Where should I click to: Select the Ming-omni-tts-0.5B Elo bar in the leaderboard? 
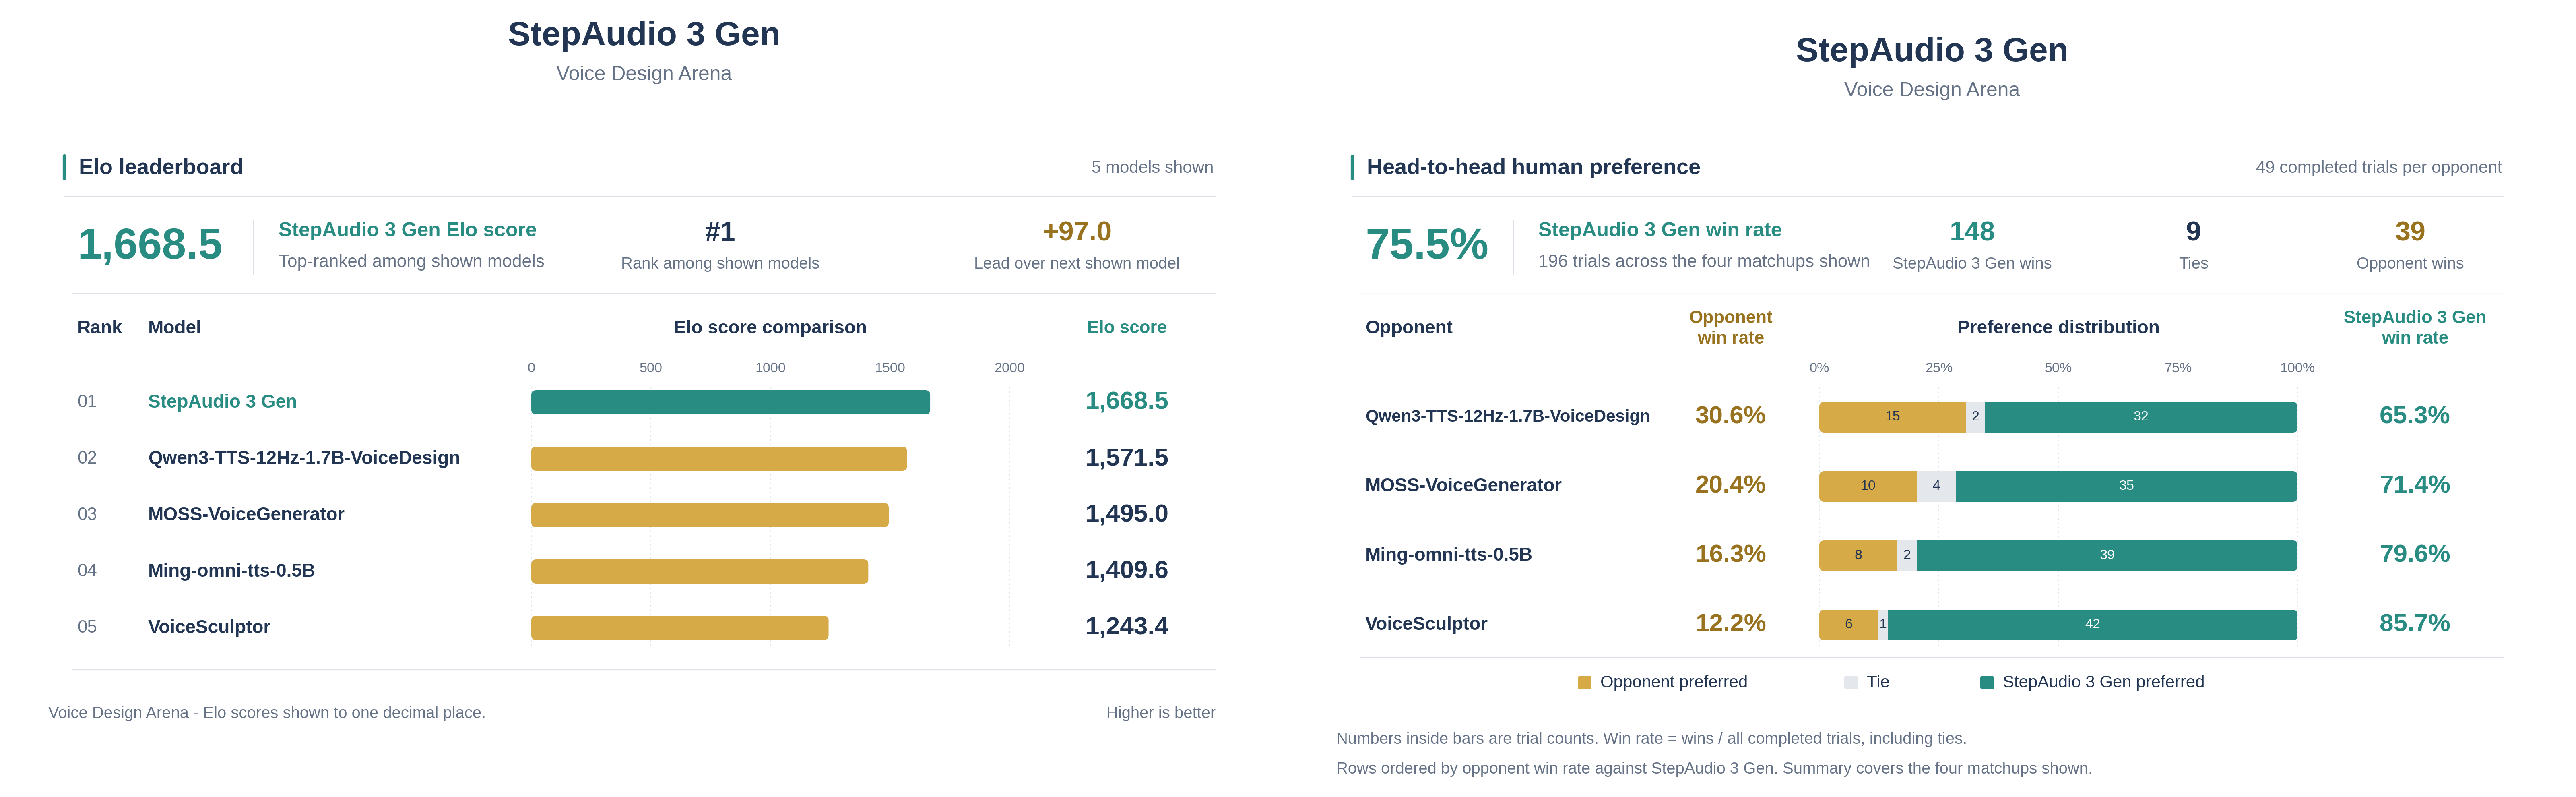click(699, 571)
